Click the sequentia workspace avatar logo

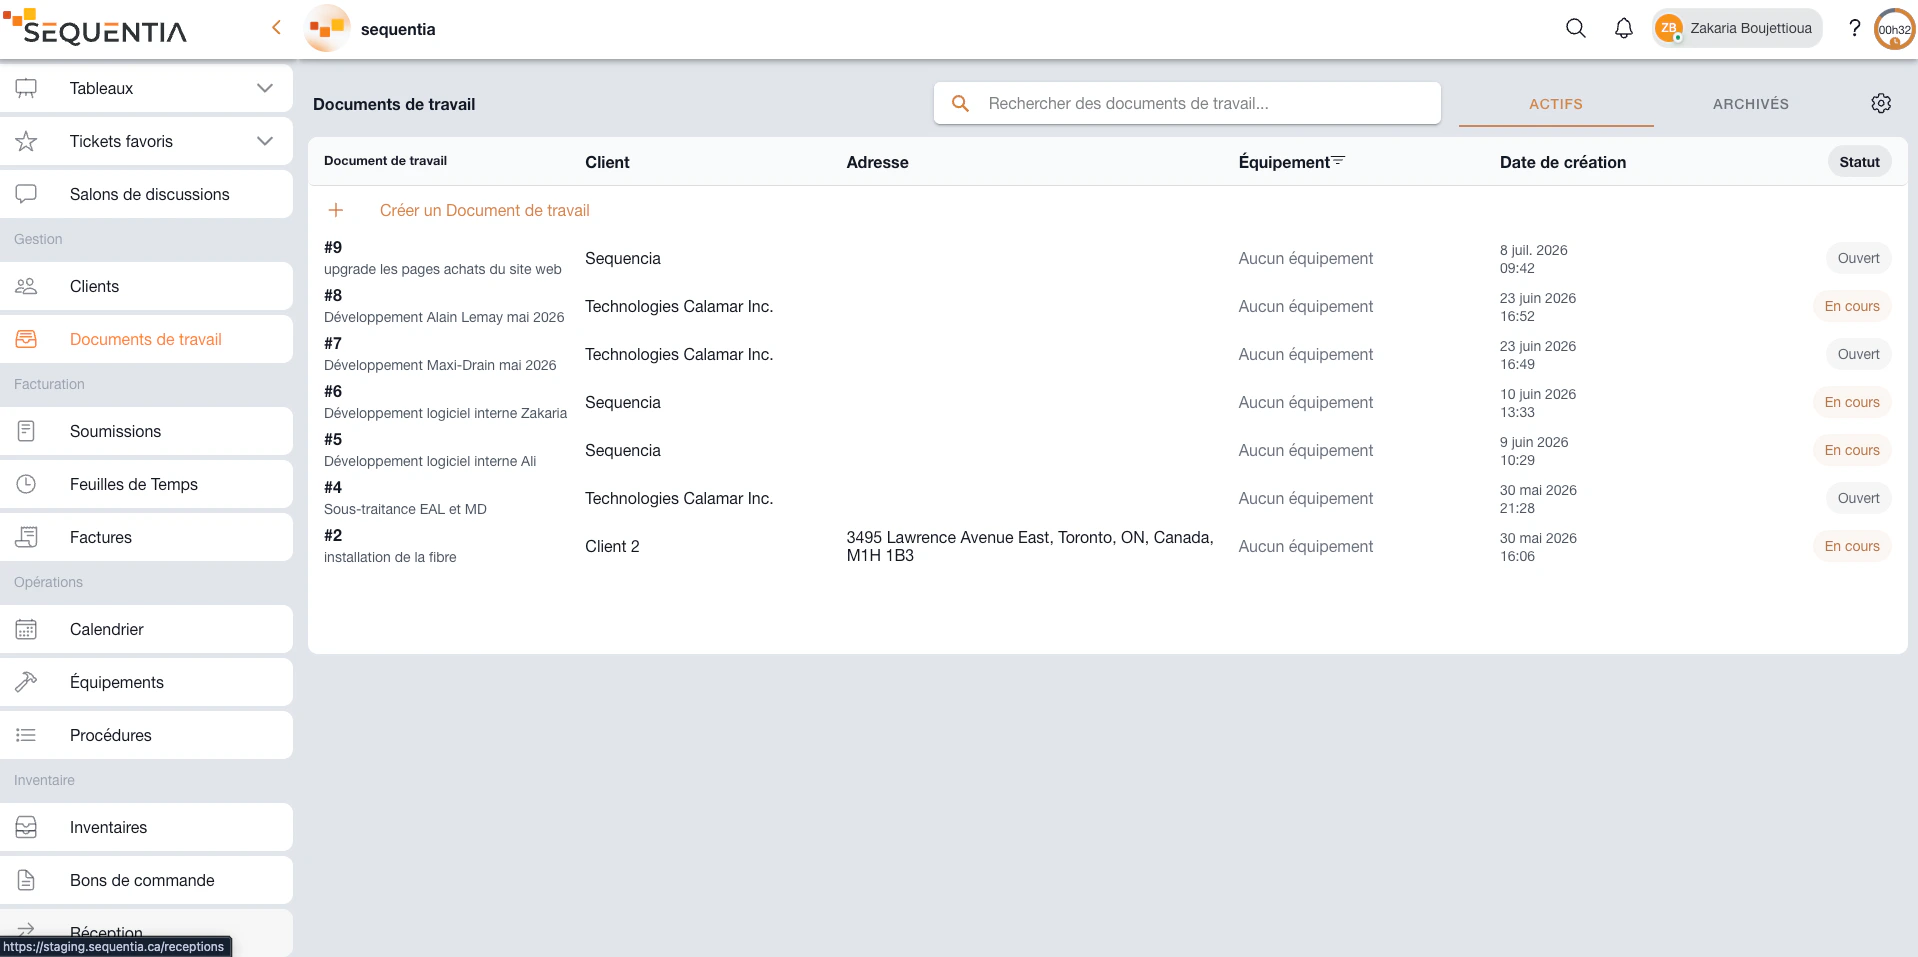click(327, 29)
